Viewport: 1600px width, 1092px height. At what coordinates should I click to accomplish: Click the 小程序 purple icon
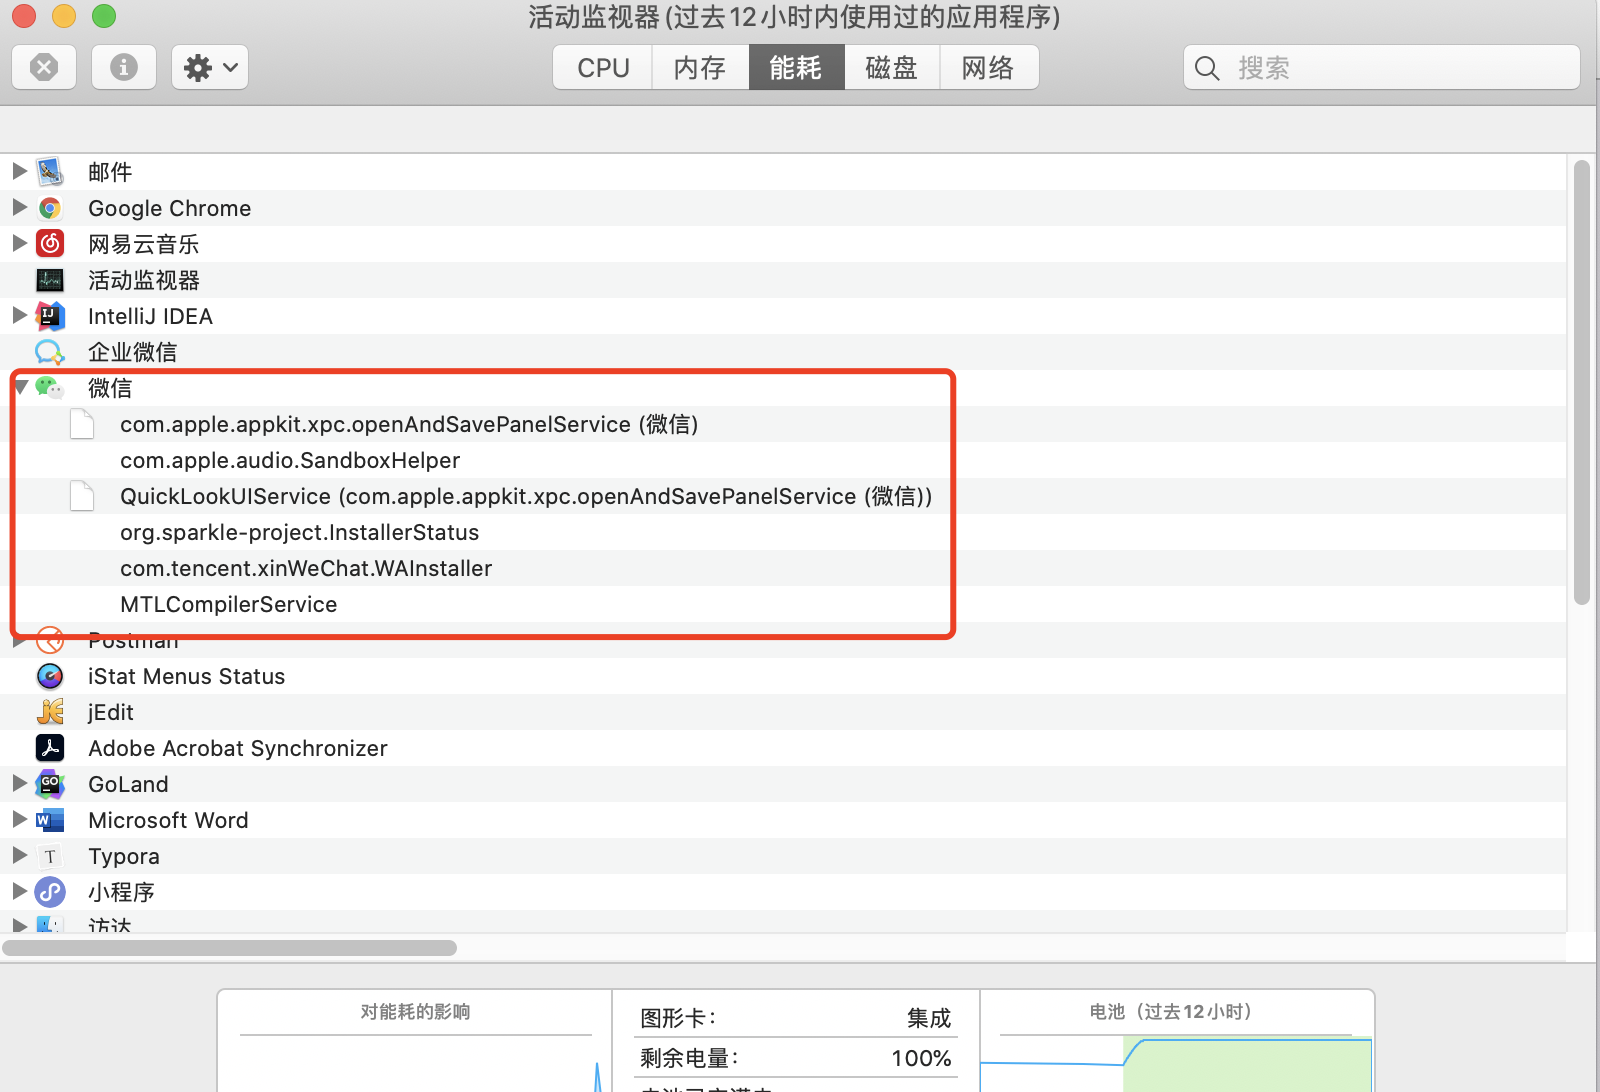[x=50, y=892]
